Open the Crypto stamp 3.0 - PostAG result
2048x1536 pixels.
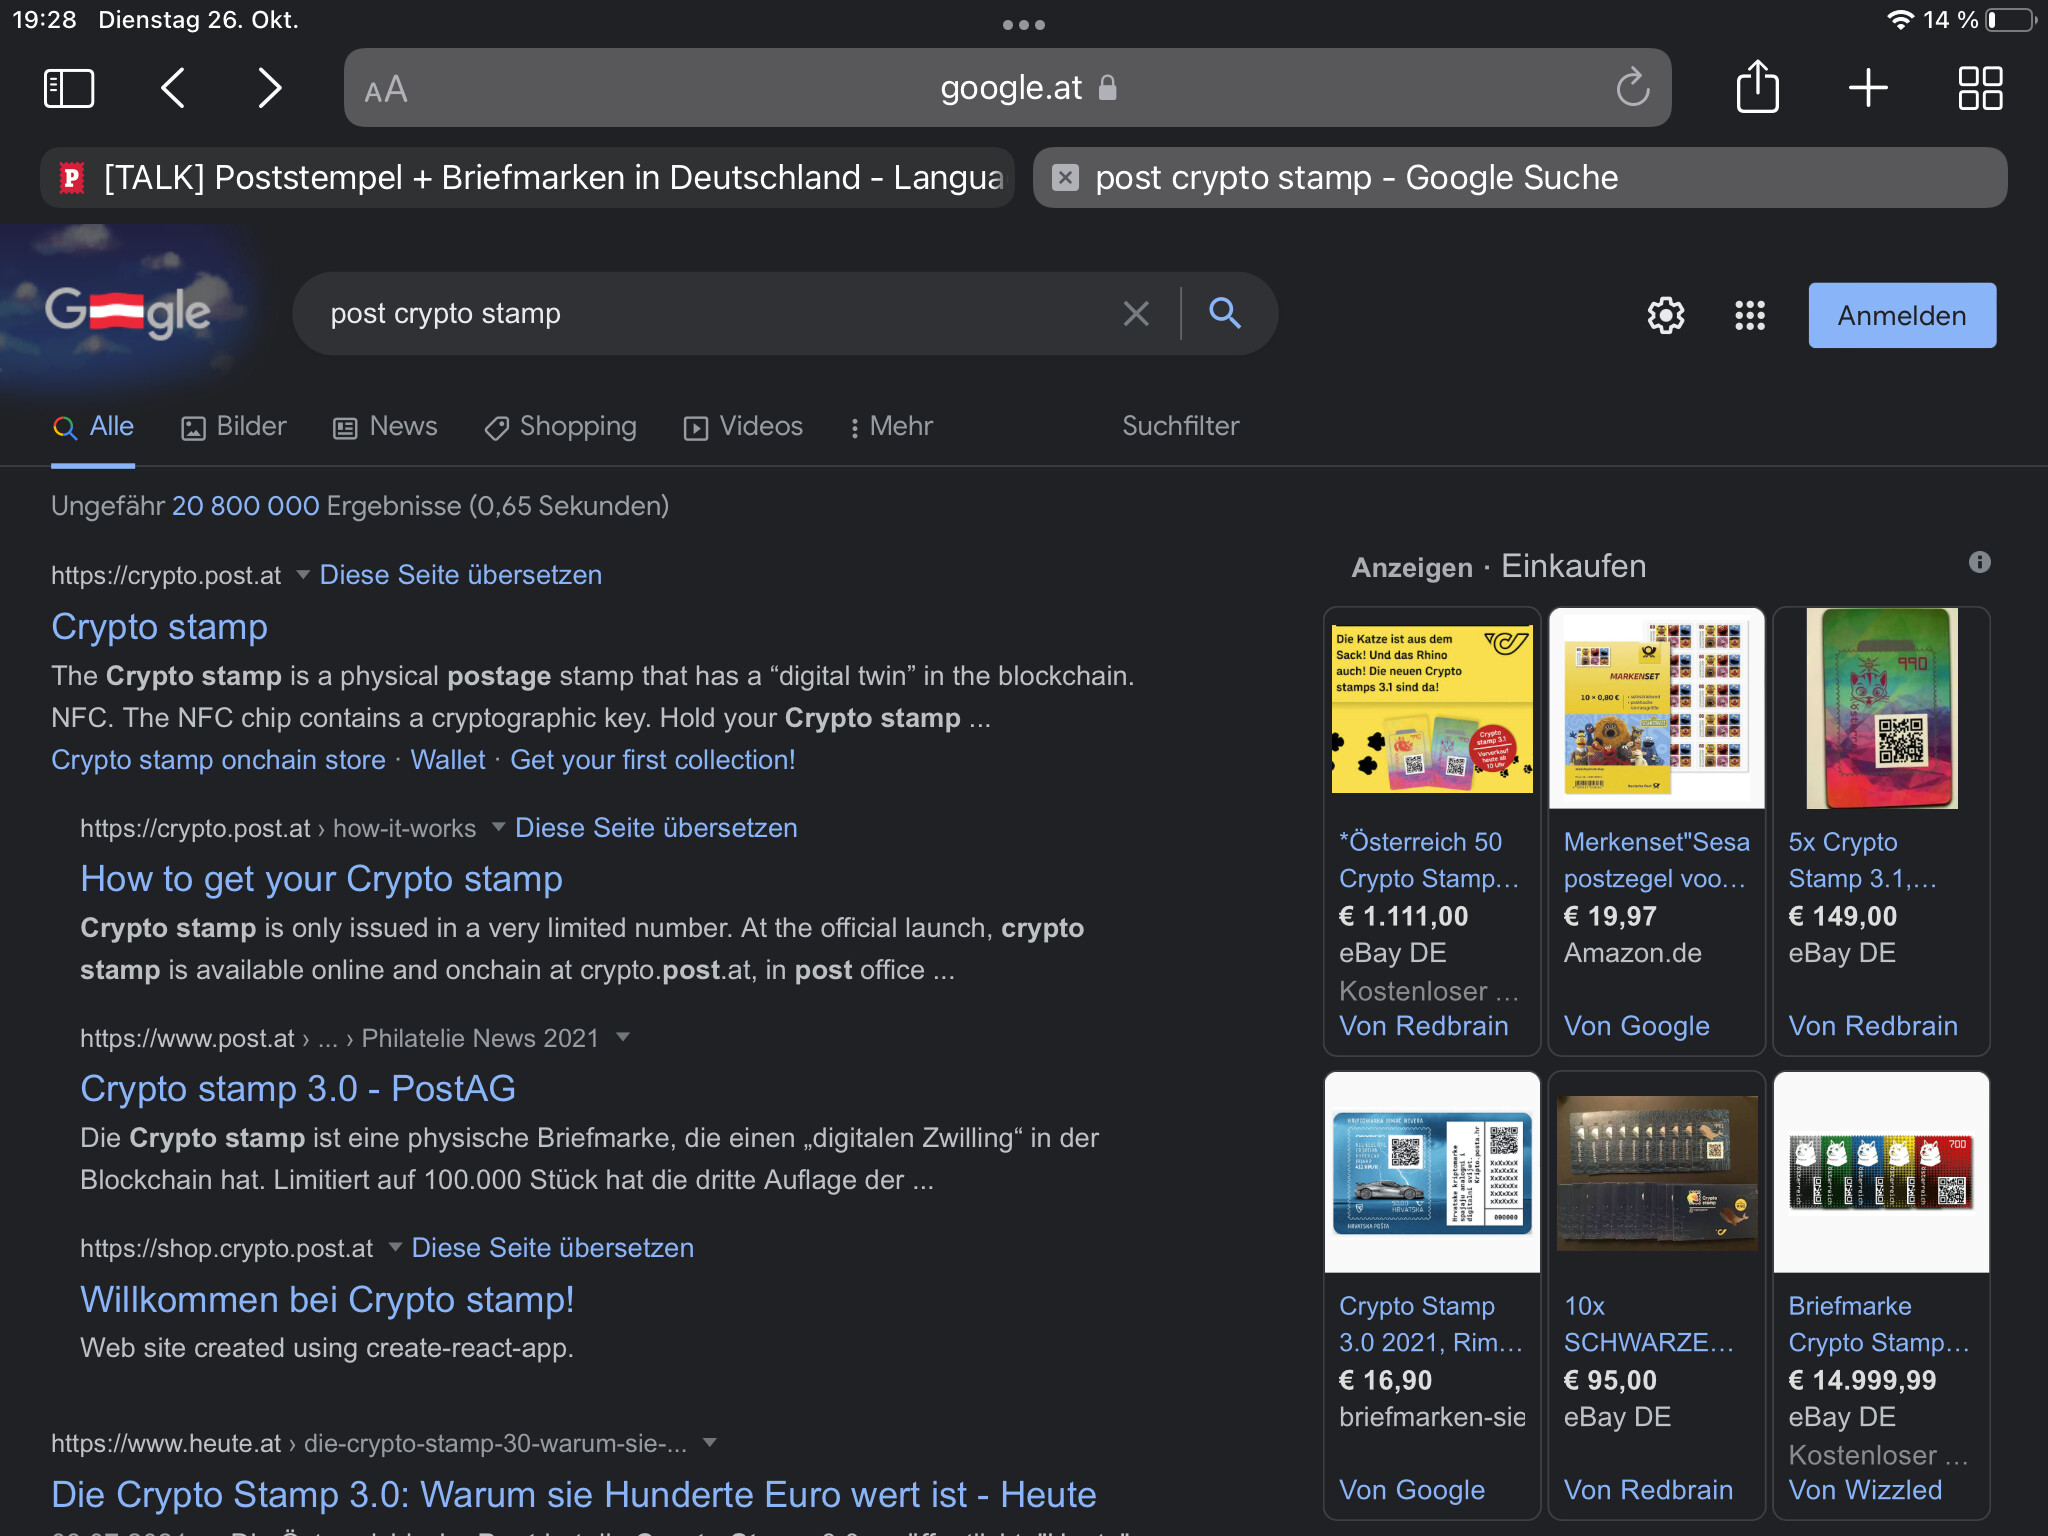pos(297,1088)
